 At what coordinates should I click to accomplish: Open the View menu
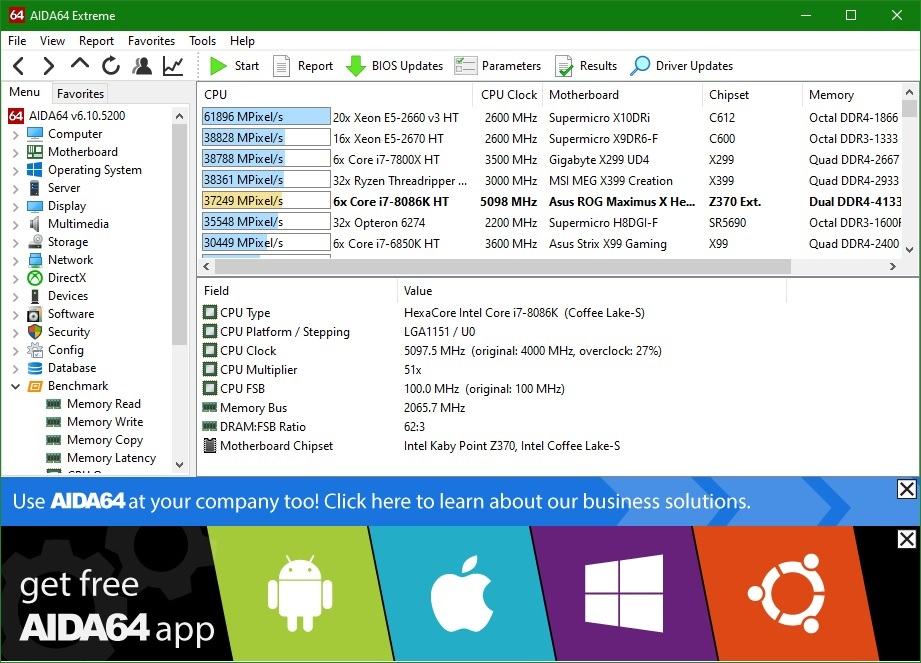[52, 41]
